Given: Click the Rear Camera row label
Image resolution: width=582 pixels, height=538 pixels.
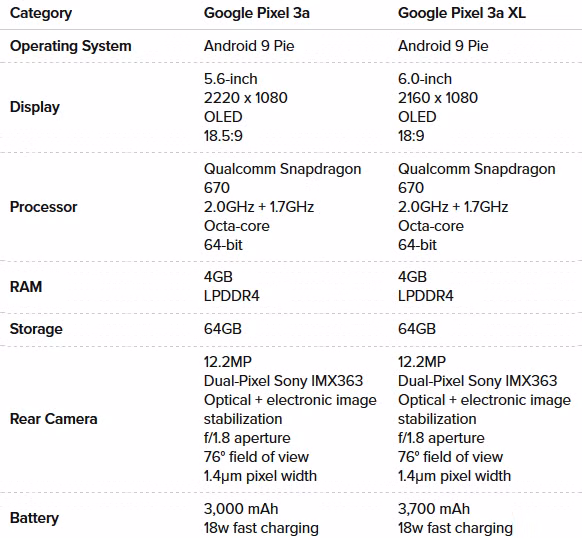Looking at the screenshot, I should (x=53, y=419).
